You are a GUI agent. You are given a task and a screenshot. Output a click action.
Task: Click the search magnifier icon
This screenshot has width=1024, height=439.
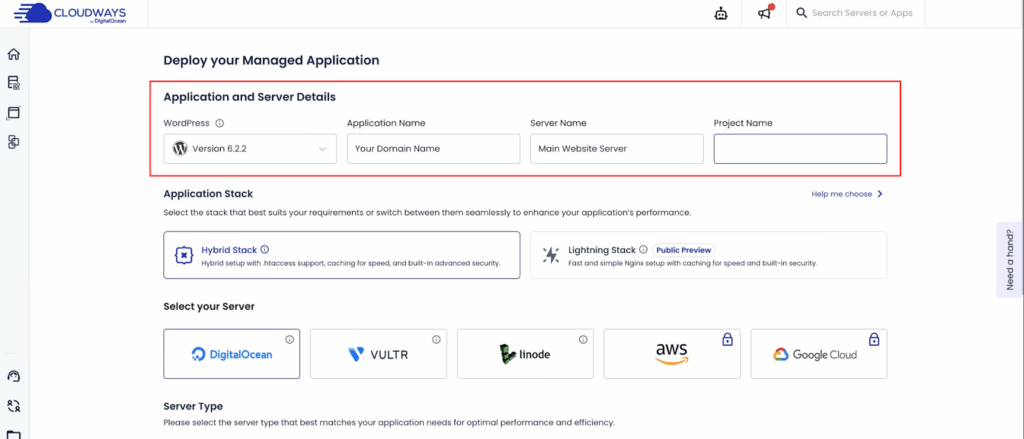coord(802,13)
